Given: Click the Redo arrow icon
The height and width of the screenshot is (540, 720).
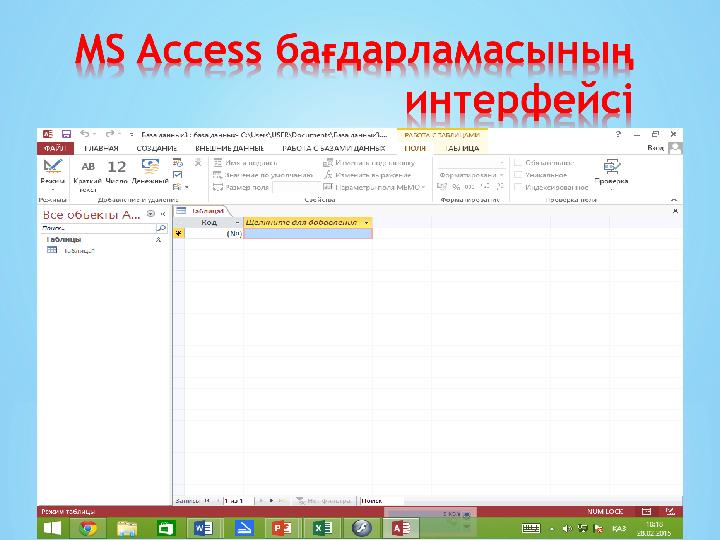Looking at the screenshot, I should click(110, 134).
